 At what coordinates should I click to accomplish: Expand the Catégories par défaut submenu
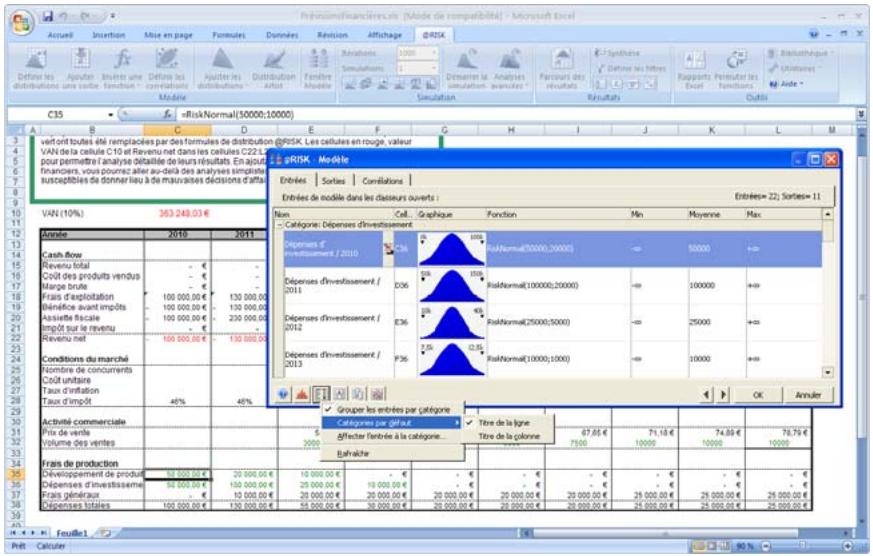pyautogui.click(x=393, y=423)
